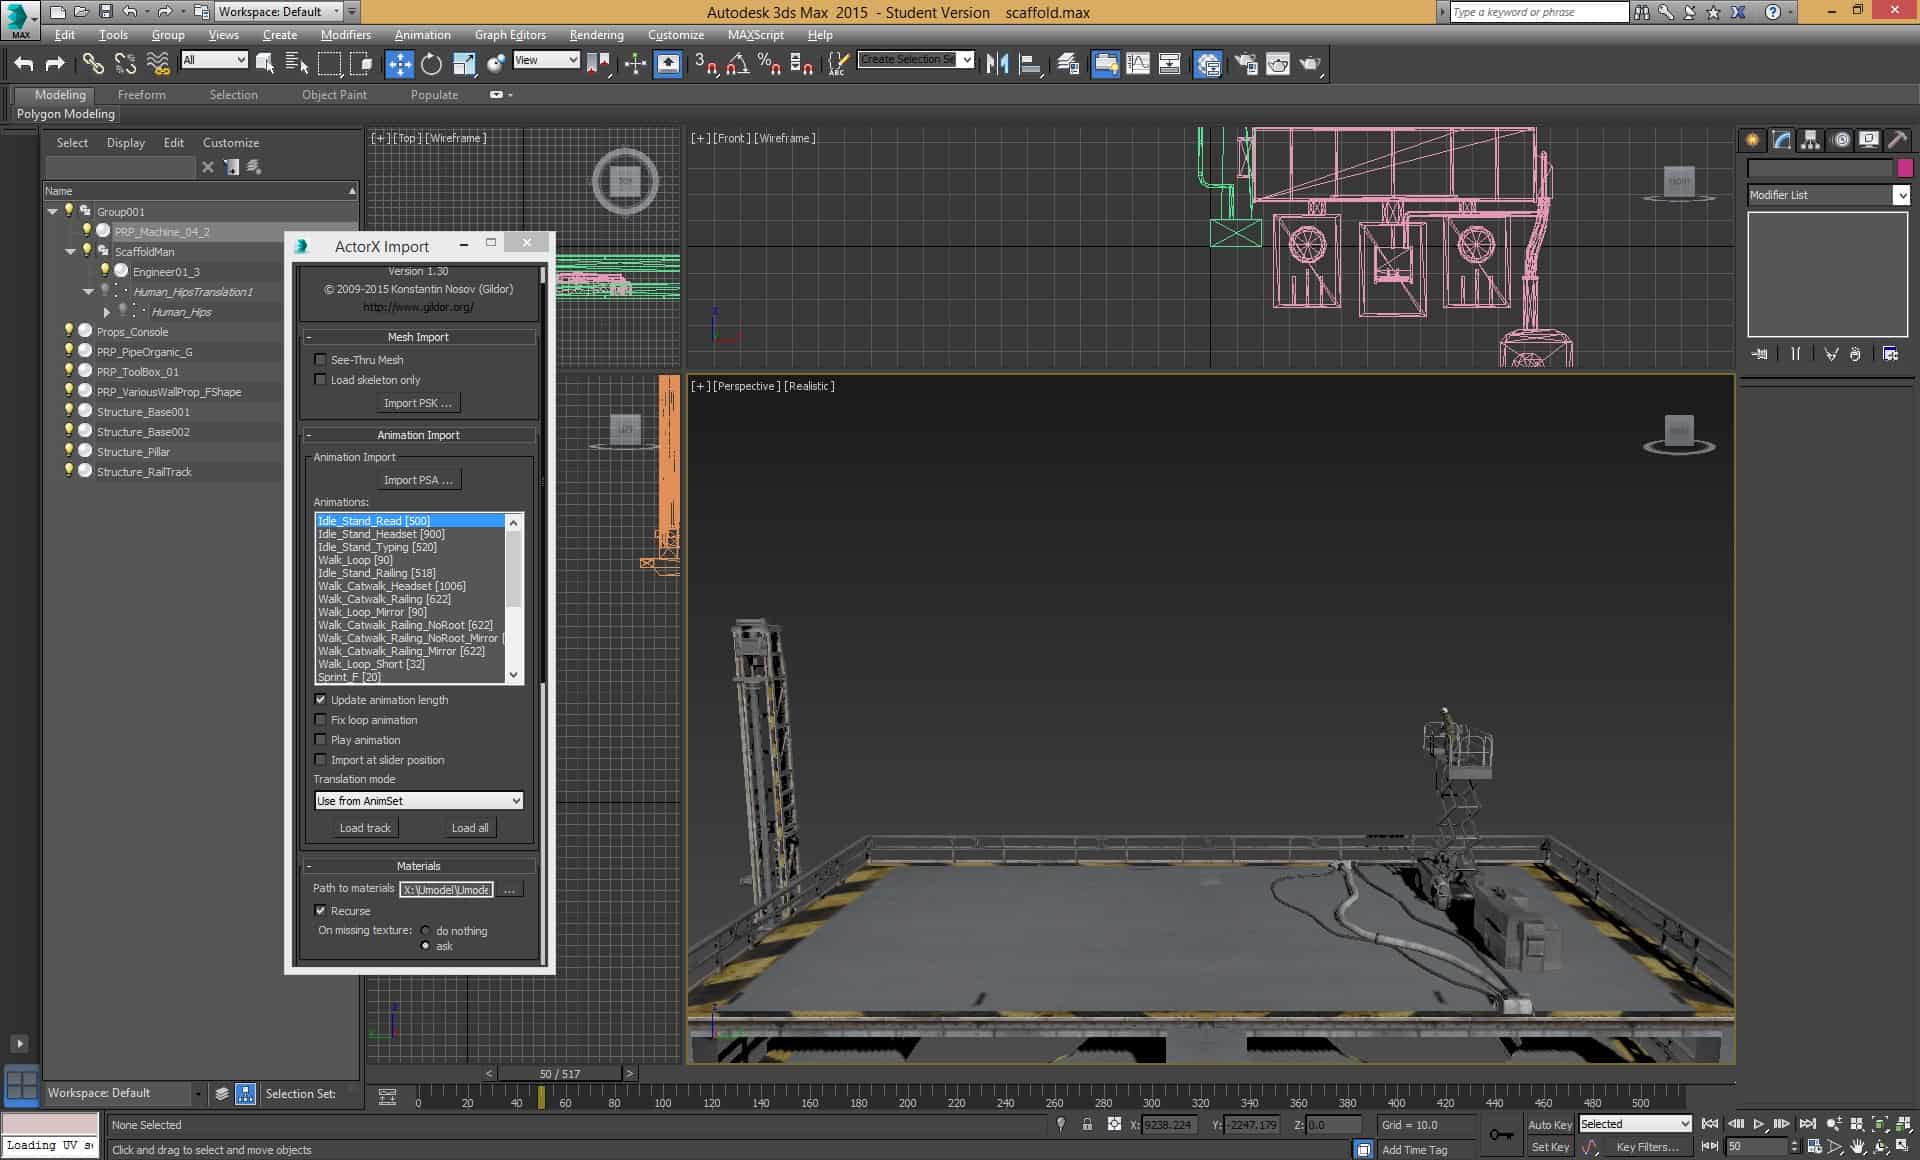Open the Motion command panel tab
Image resolution: width=1920 pixels, height=1160 pixels.
tap(1840, 140)
